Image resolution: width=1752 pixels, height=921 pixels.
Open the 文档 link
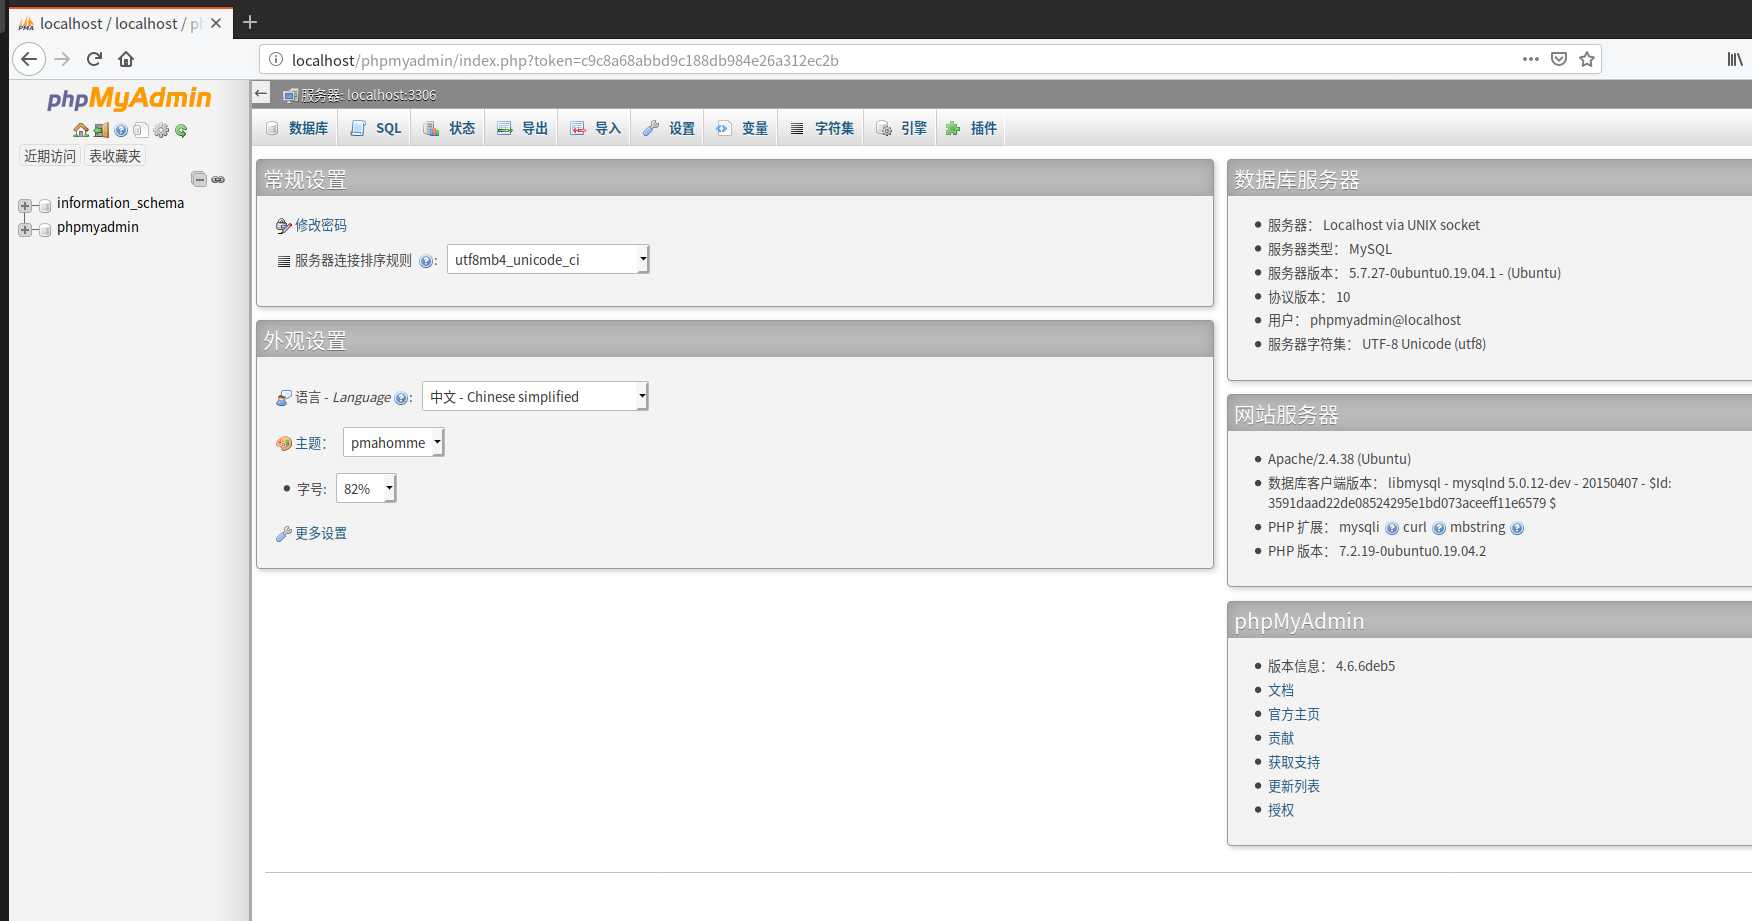1281,690
